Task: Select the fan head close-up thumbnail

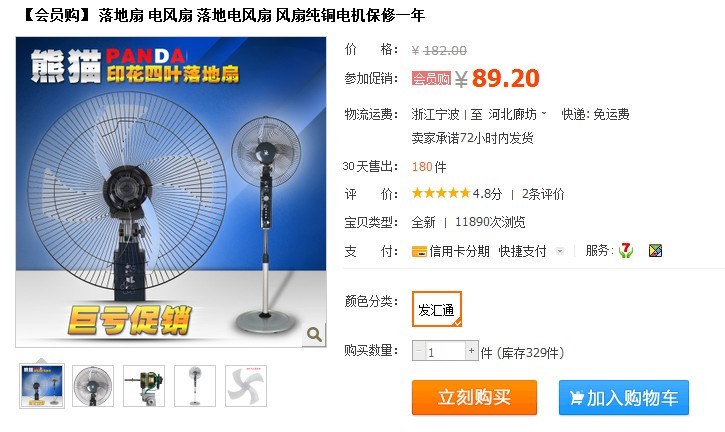Action: click(93, 386)
